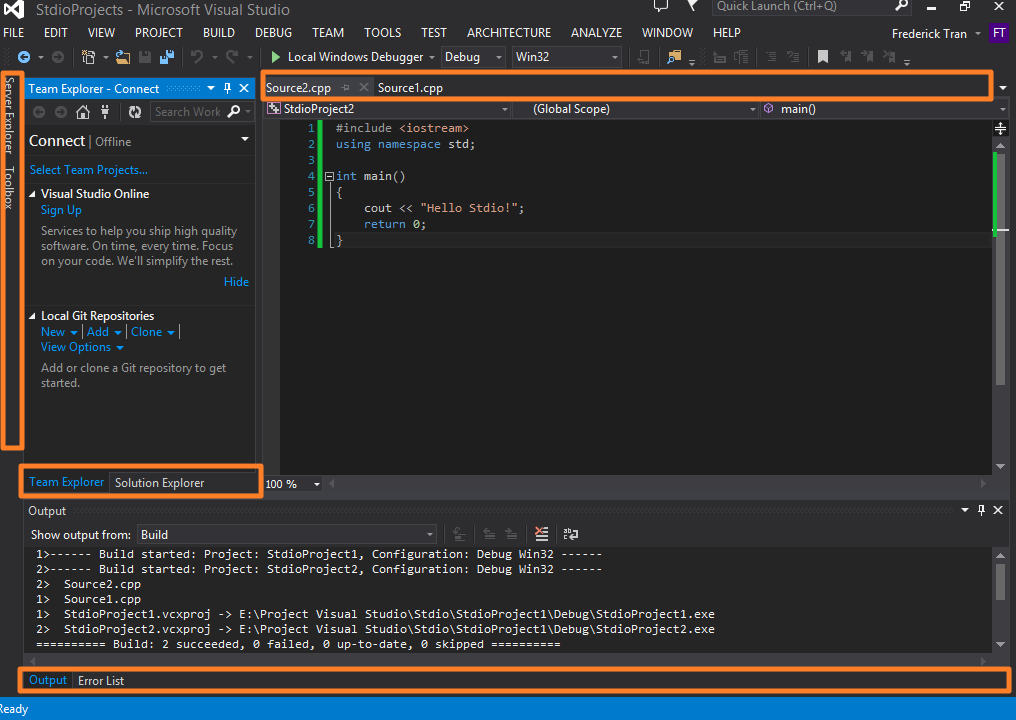Collapse the Visual Studio Online section
The width and height of the screenshot is (1016, 720).
click(32, 194)
